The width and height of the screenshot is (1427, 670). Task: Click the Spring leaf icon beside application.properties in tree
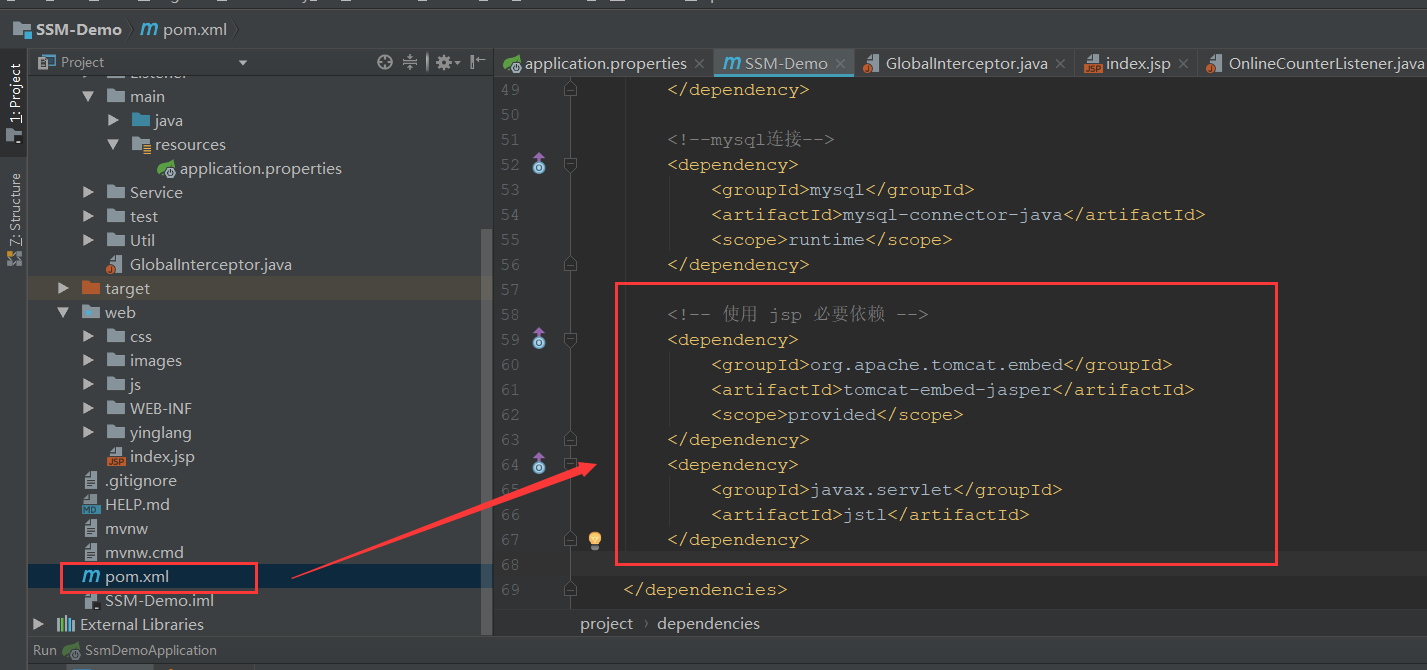click(167, 168)
